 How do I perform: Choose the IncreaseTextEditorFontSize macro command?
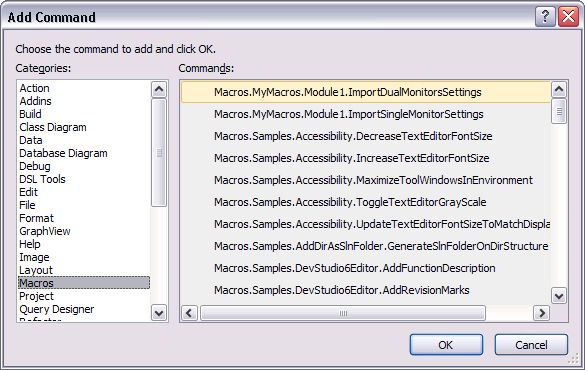(x=366, y=158)
